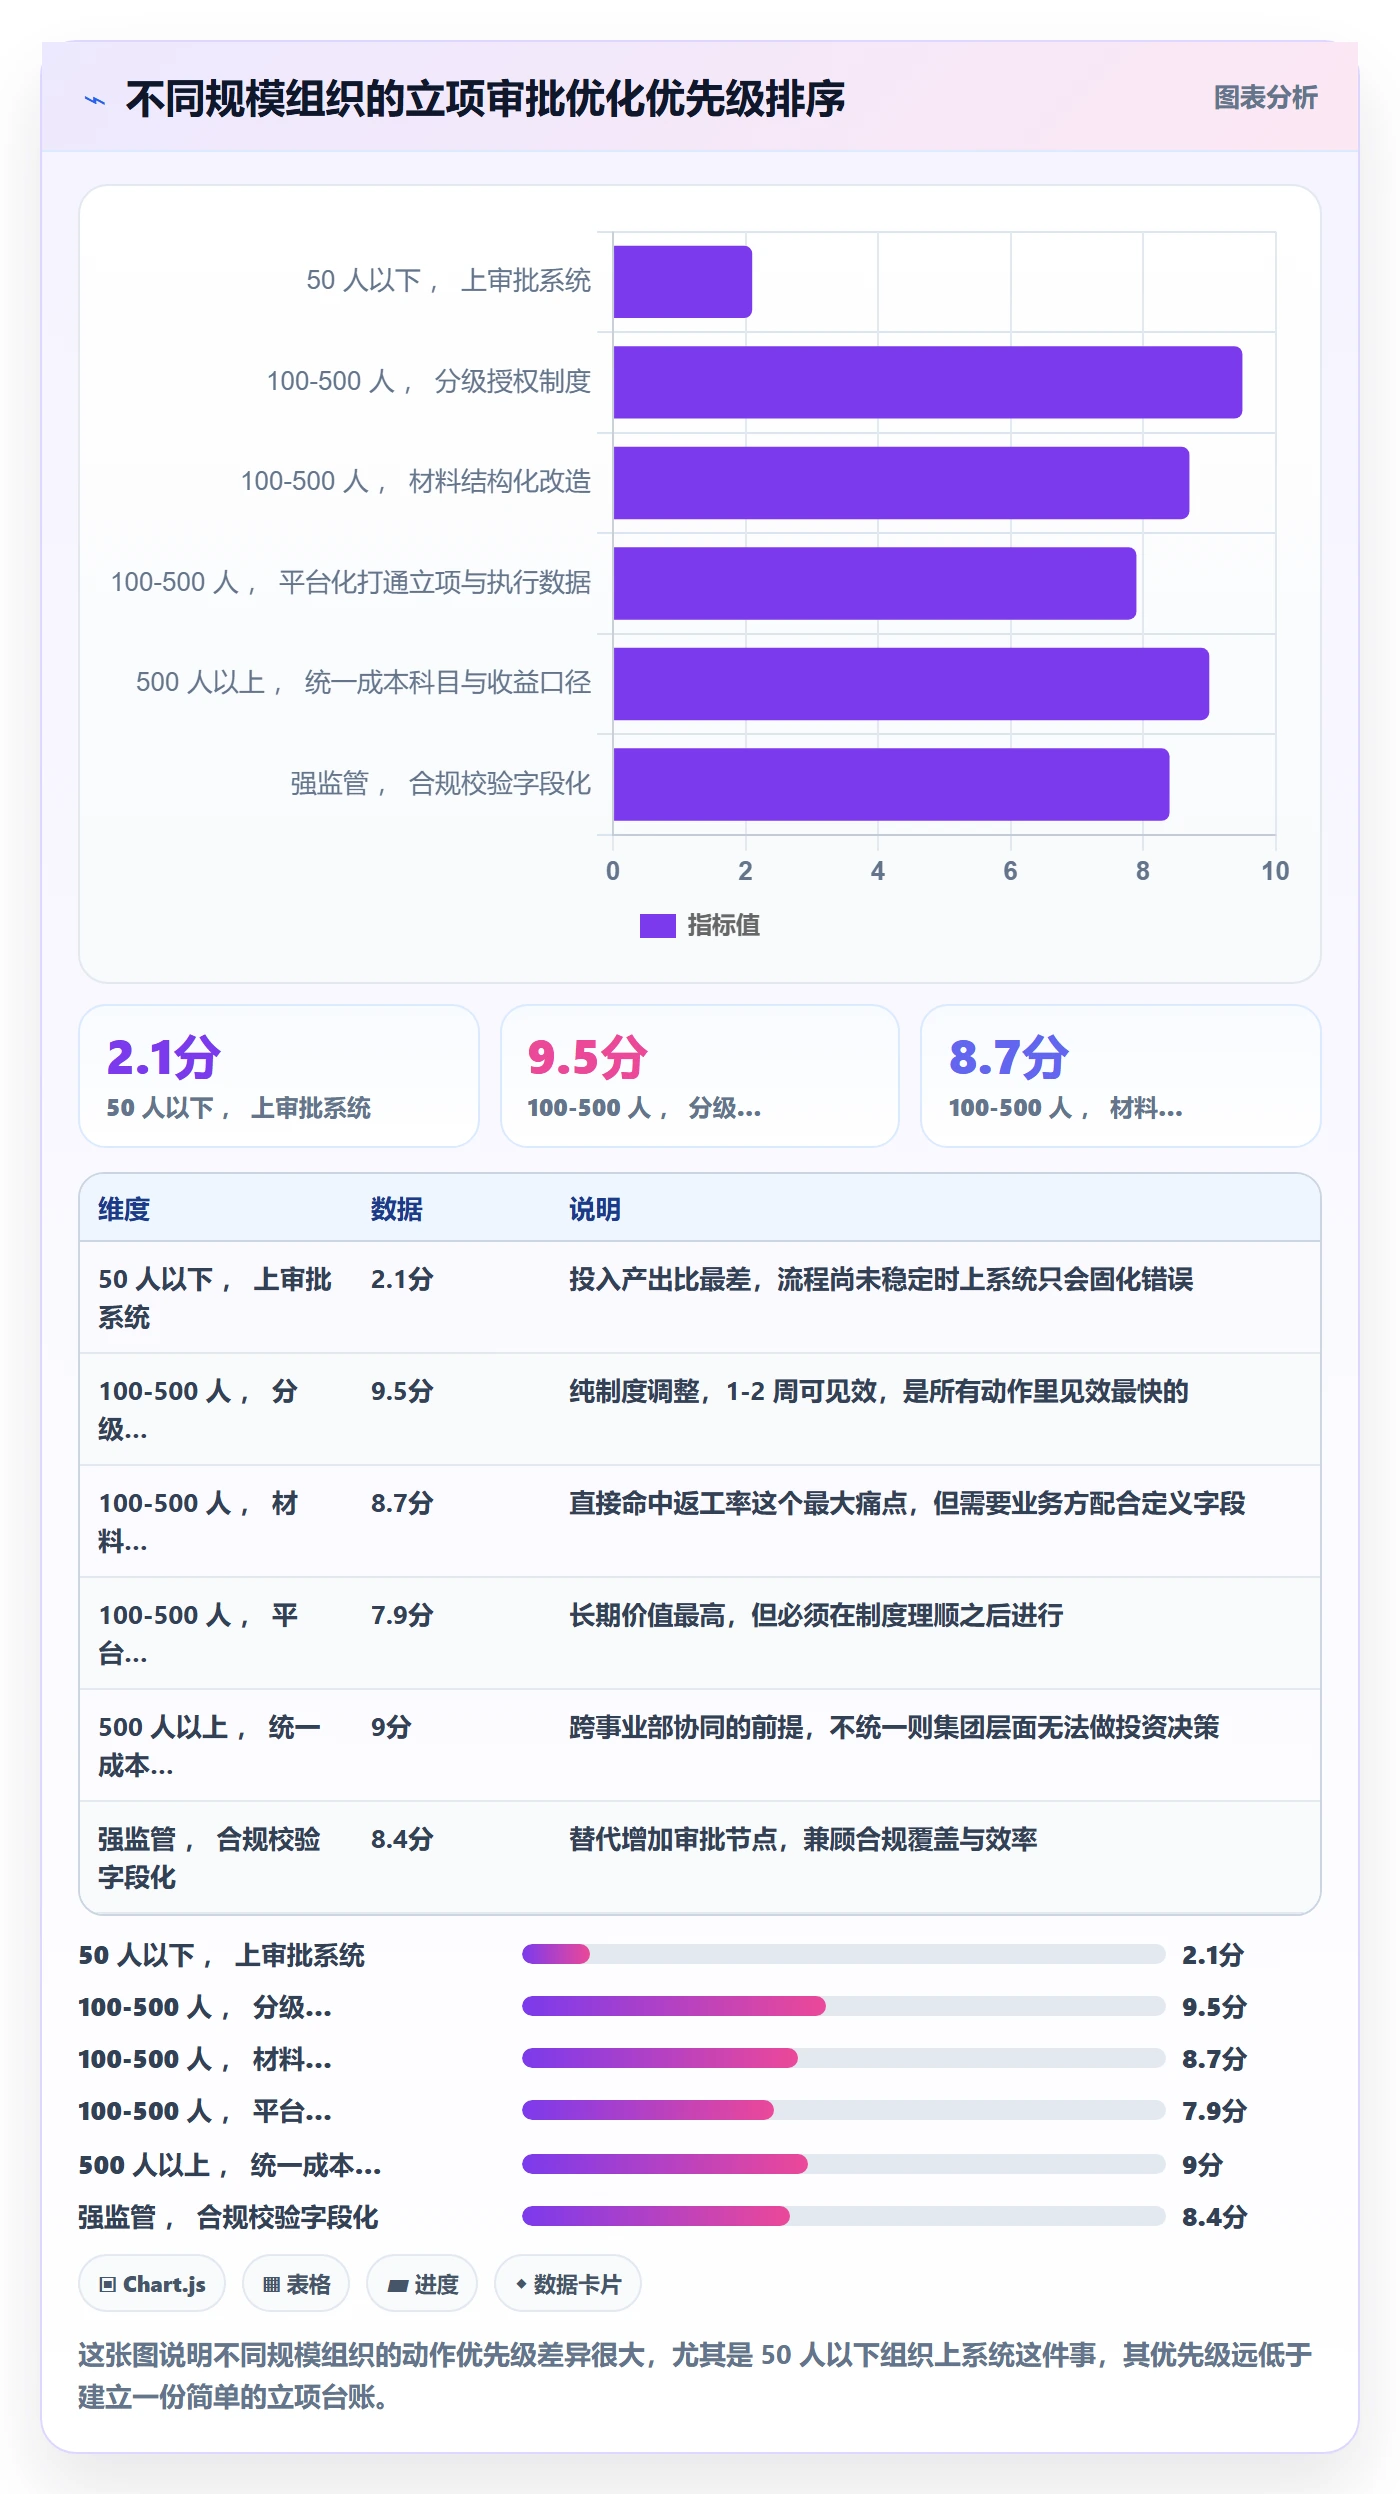Open the 9.5分 data card
1400x2494 pixels.
[700, 1076]
